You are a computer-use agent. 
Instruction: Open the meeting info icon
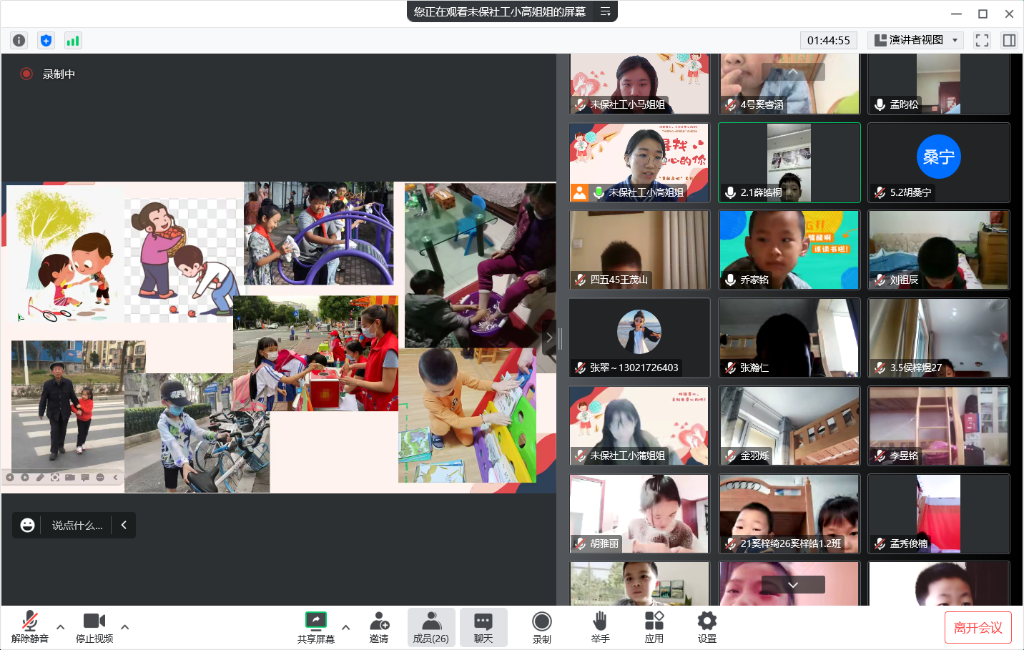pyautogui.click(x=19, y=40)
